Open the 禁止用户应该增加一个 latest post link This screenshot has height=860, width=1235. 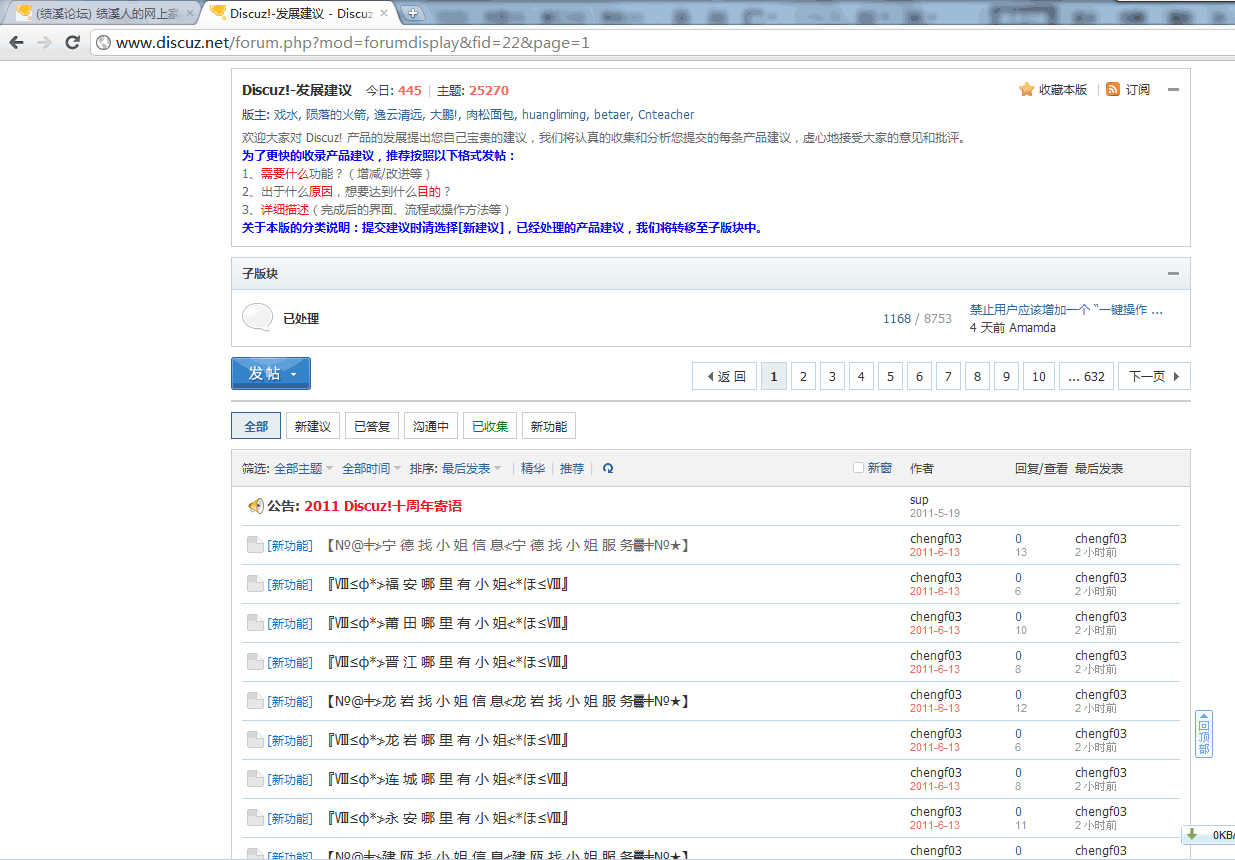1066,310
